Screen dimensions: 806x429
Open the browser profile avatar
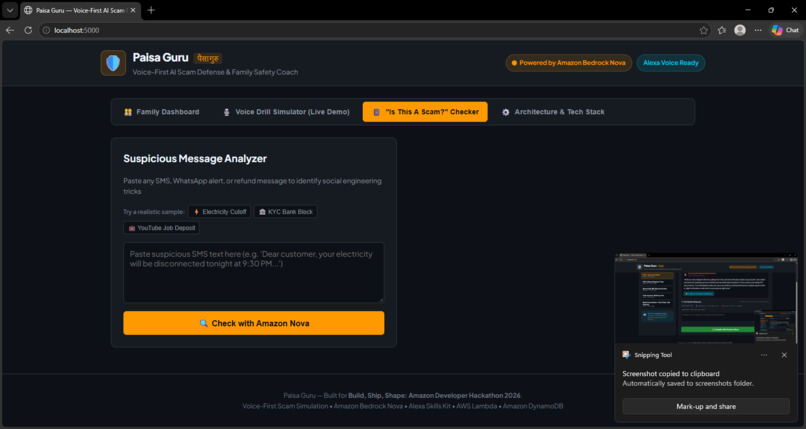pyautogui.click(x=740, y=30)
